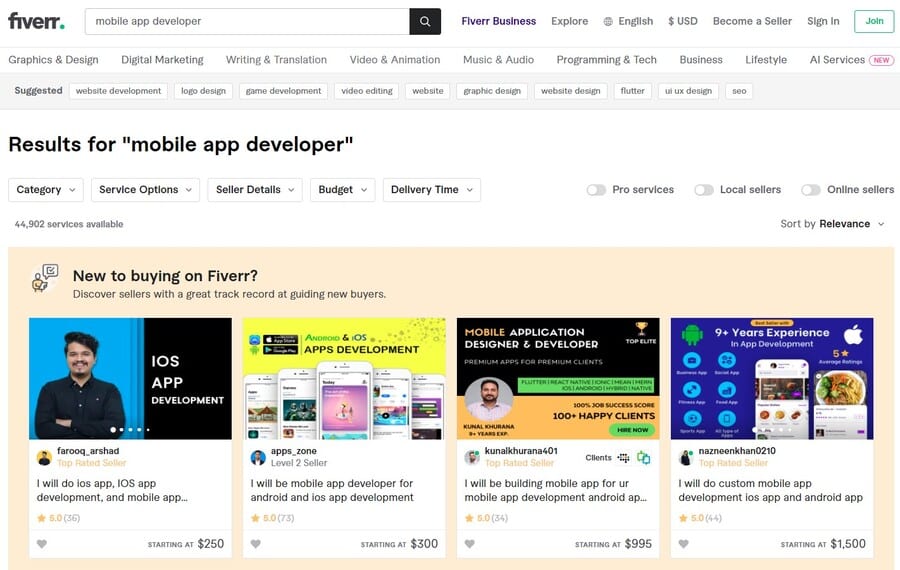This screenshot has height=570, width=900.
Task: Click the NEW badge next to AI Services
Action: [881, 60]
